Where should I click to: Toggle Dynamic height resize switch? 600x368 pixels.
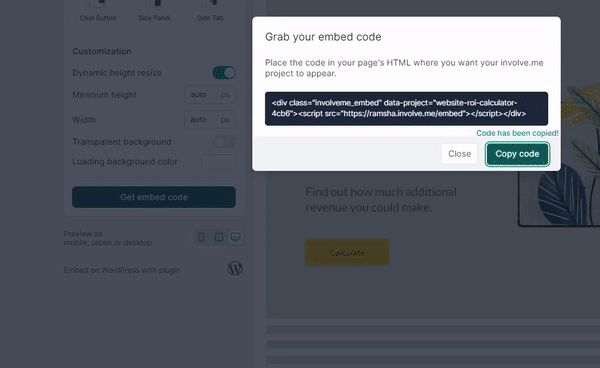tap(224, 73)
